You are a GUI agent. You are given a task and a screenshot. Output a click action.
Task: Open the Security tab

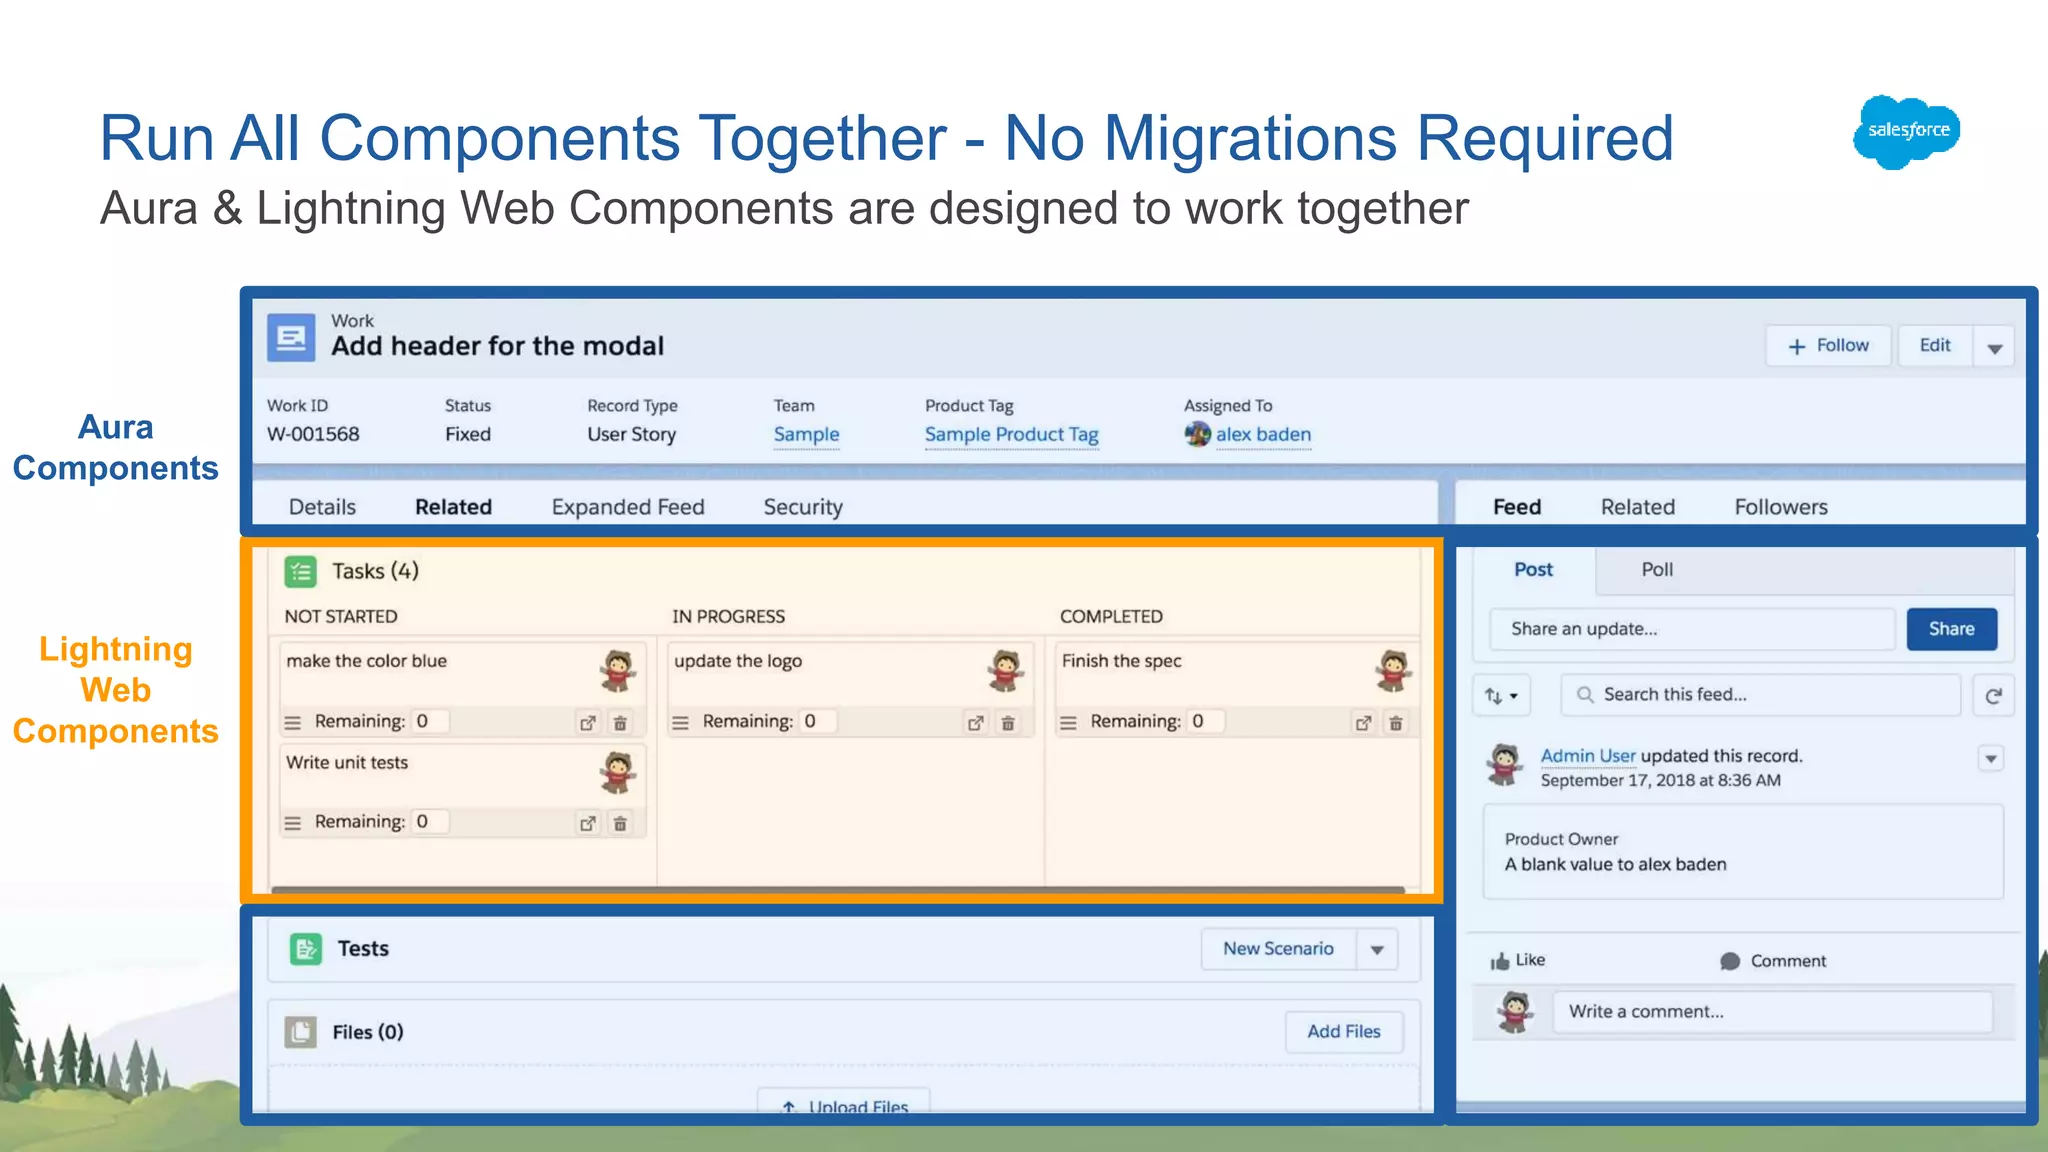[803, 507]
